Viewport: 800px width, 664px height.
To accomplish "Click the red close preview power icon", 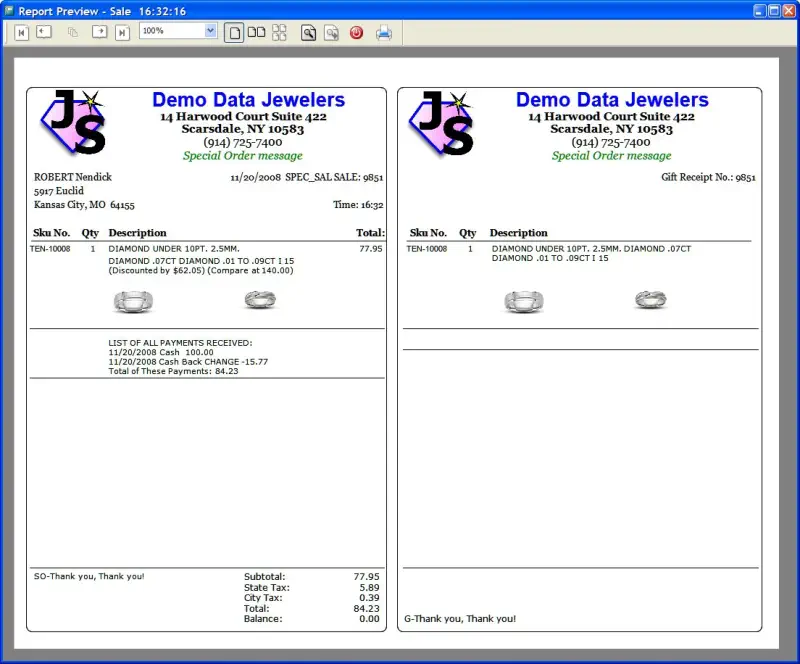I will (x=357, y=33).
